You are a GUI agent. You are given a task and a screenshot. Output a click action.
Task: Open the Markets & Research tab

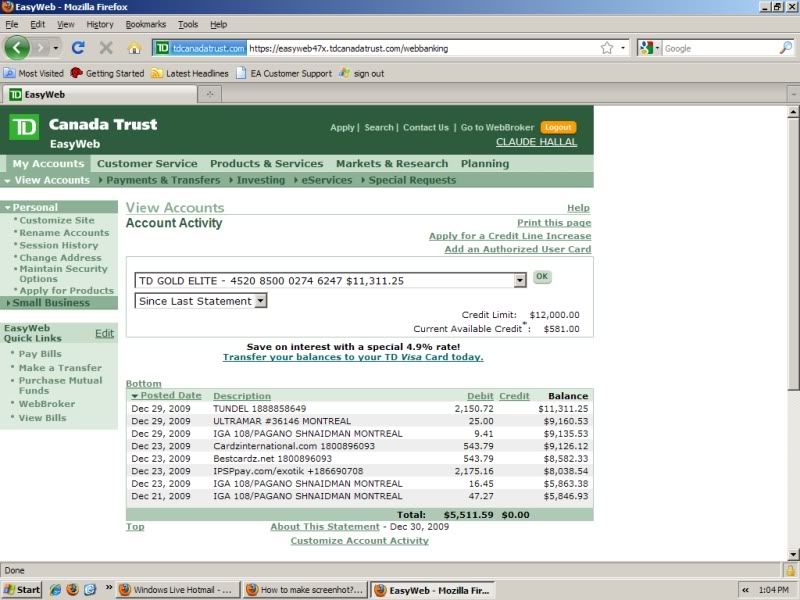tap(392, 164)
